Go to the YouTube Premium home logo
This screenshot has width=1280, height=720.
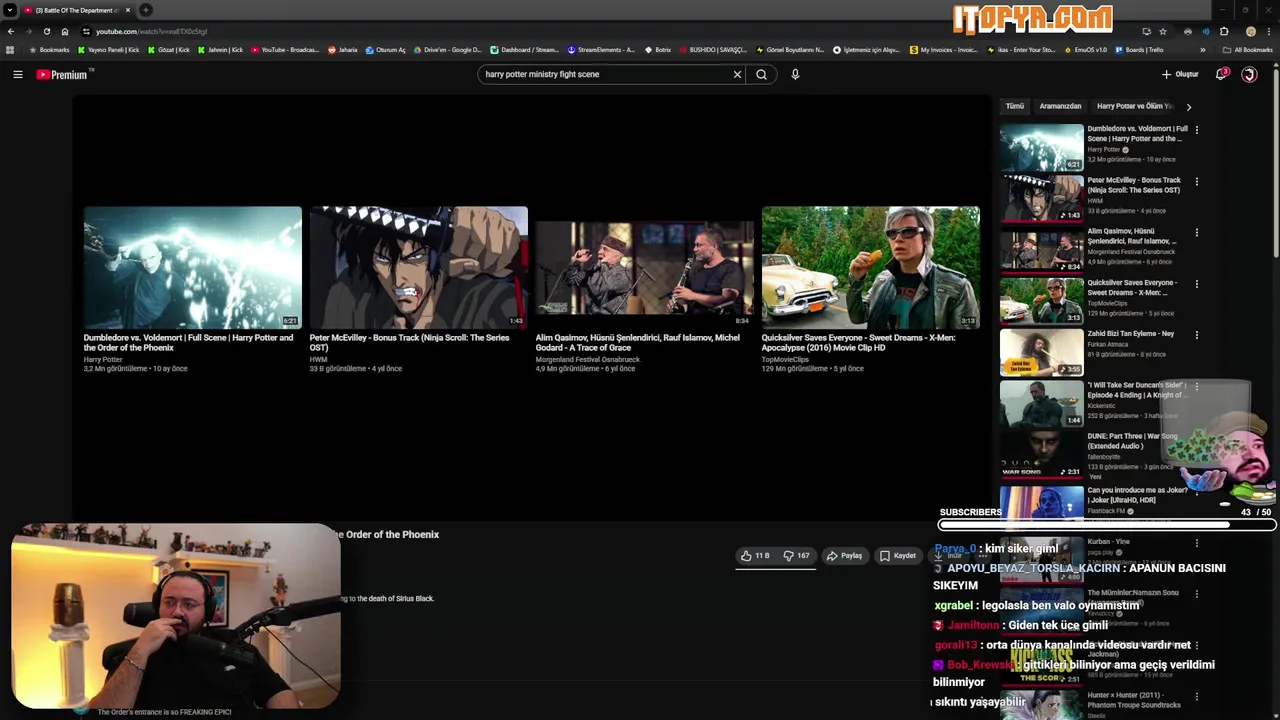pyautogui.click(x=62, y=74)
